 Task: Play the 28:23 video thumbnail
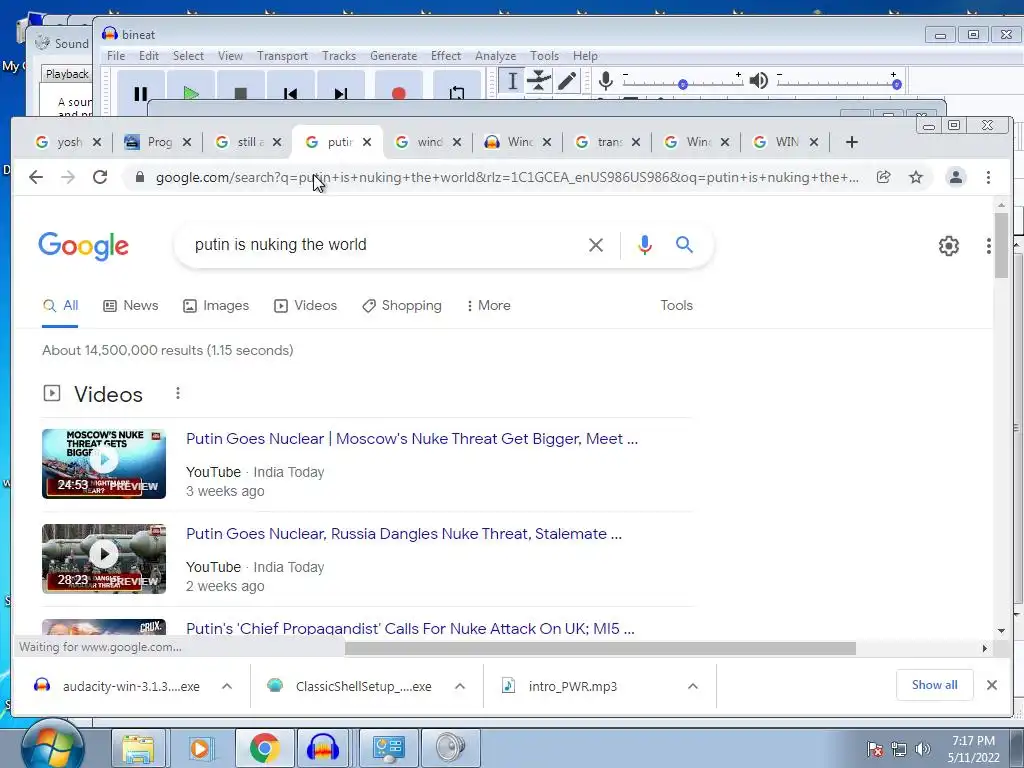(x=104, y=558)
